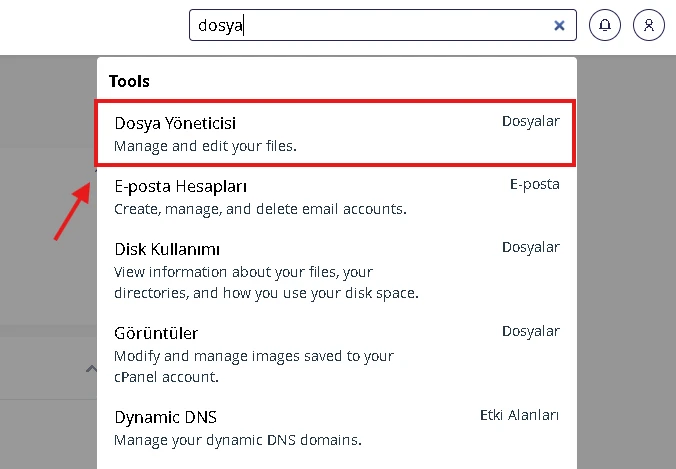676x469 pixels.
Task: Clear the search field with X icon
Action: (559, 25)
